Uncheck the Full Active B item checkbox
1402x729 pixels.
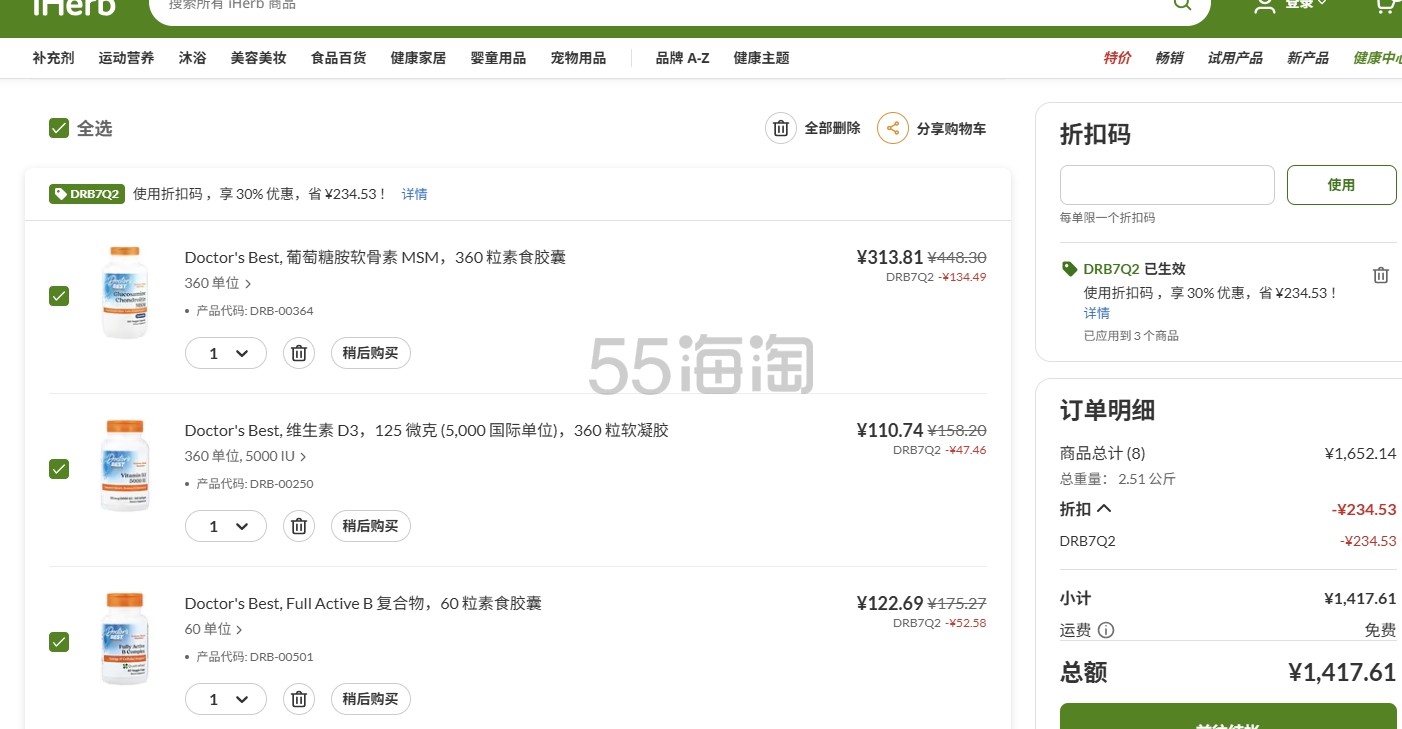(59, 642)
